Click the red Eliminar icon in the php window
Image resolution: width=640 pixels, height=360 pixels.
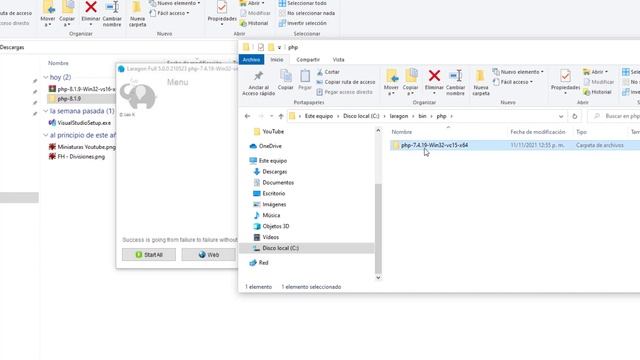pyautogui.click(x=434, y=76)
